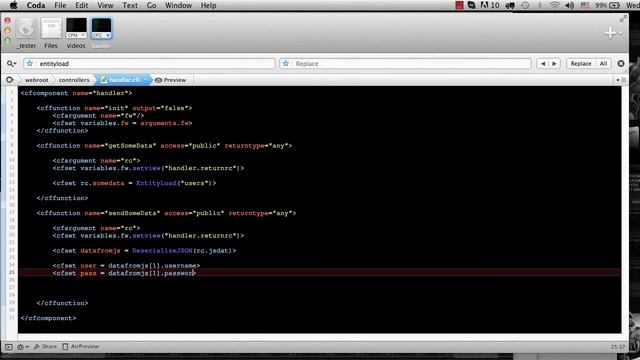Click the dataFromjs[1].username line
This screenshot has height=360, width=640.
click(x=126, y=266)
